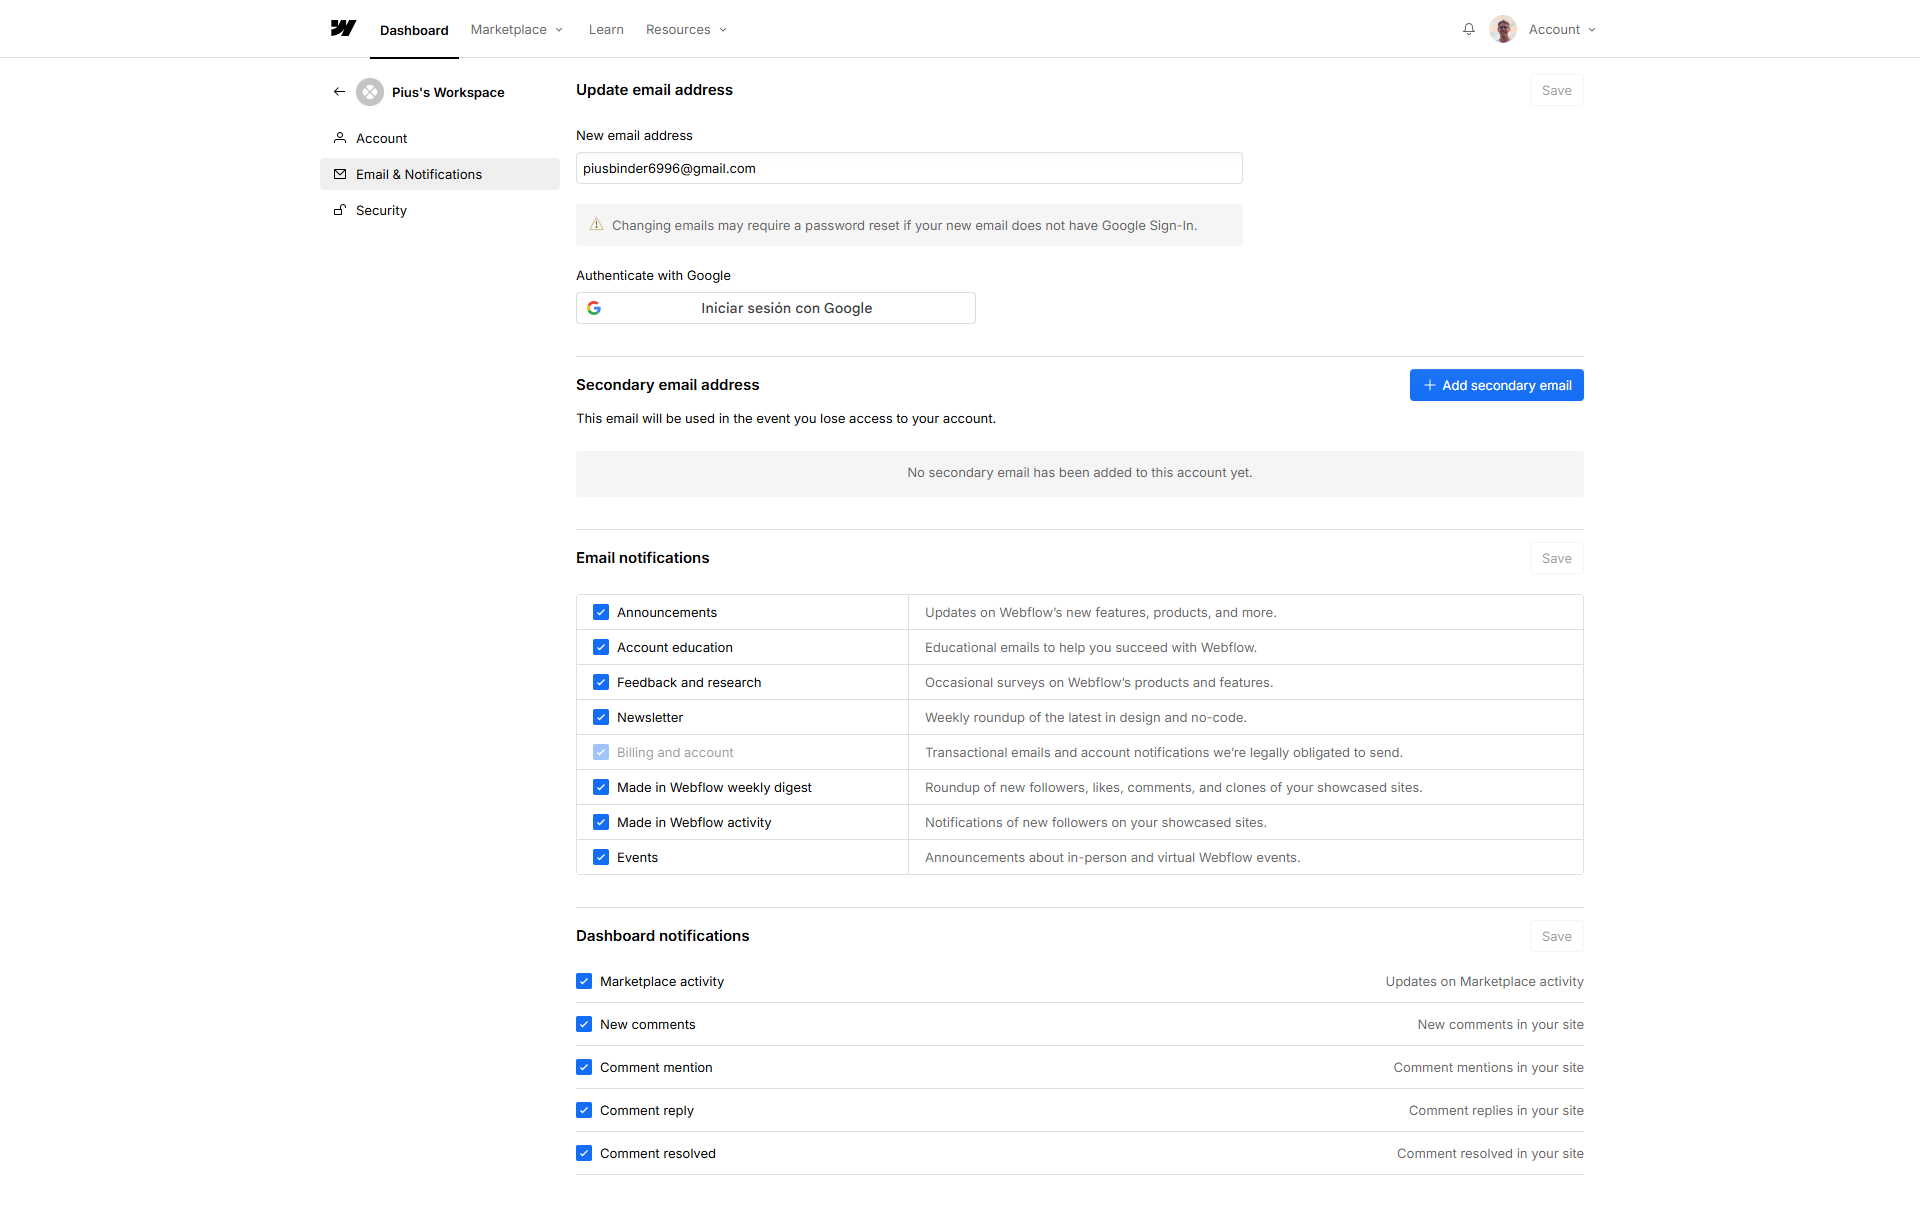Screen dimensions: 1920x1215
Task: Select Account in the sidebar
Action: 440,138
